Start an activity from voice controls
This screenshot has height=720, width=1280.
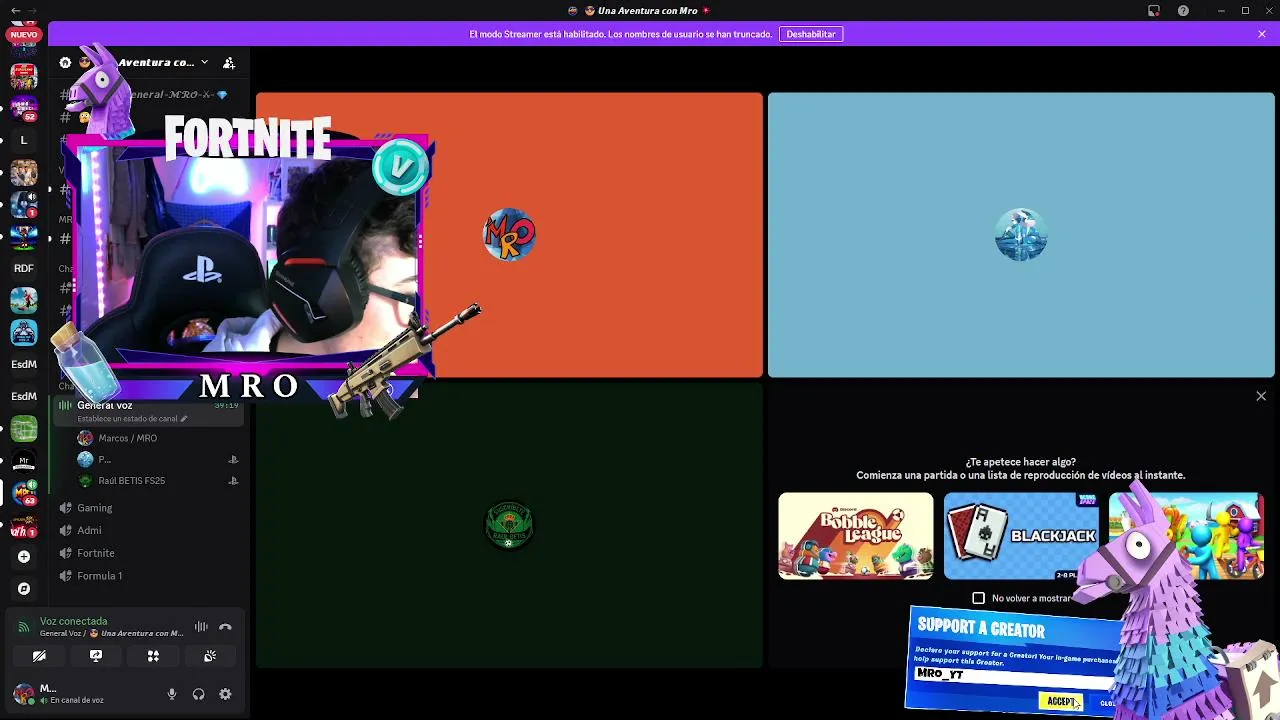tap(153, 656)
